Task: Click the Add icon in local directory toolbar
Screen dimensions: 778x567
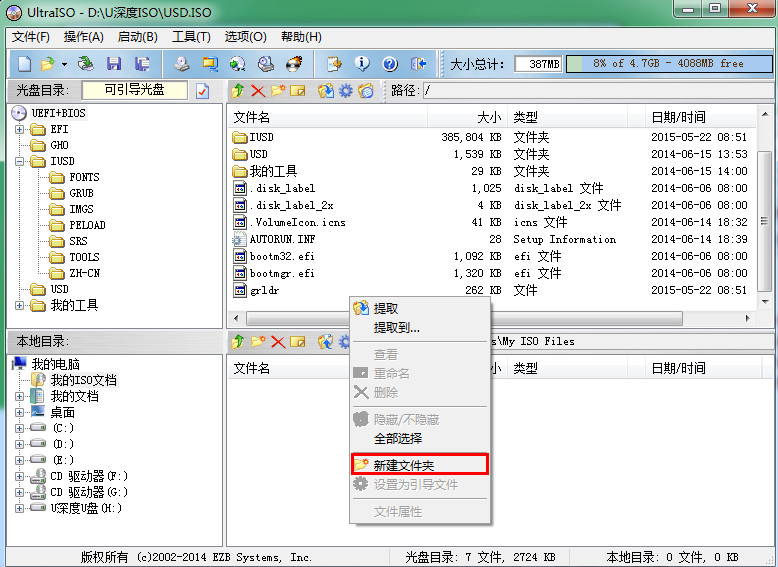Action: (325, 341)
